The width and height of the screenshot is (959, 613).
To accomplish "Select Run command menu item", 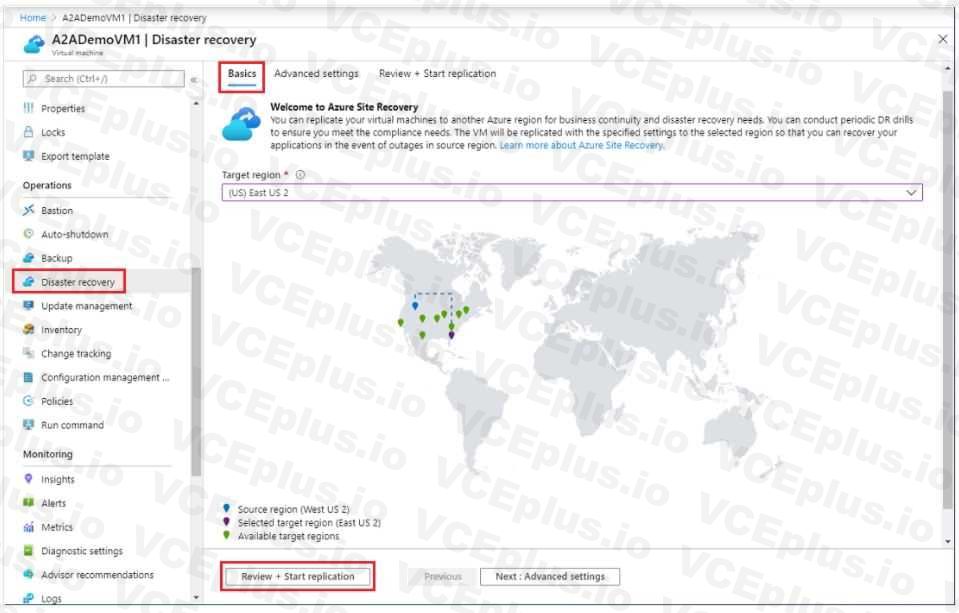I will 73,425.
